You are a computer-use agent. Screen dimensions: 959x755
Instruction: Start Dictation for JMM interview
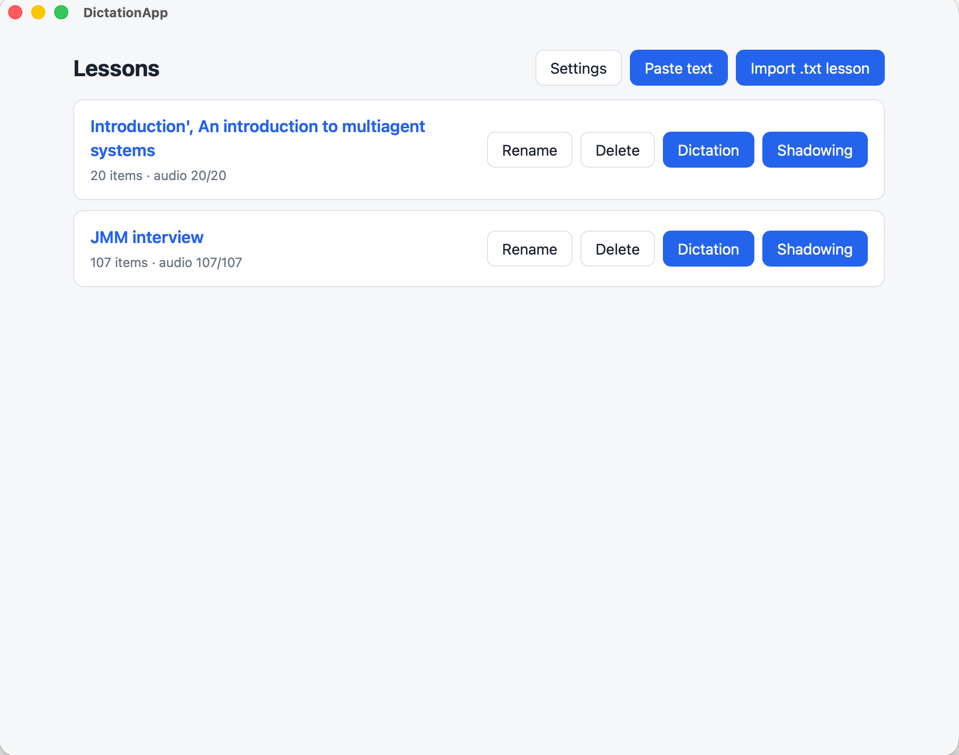coord(708,249)
